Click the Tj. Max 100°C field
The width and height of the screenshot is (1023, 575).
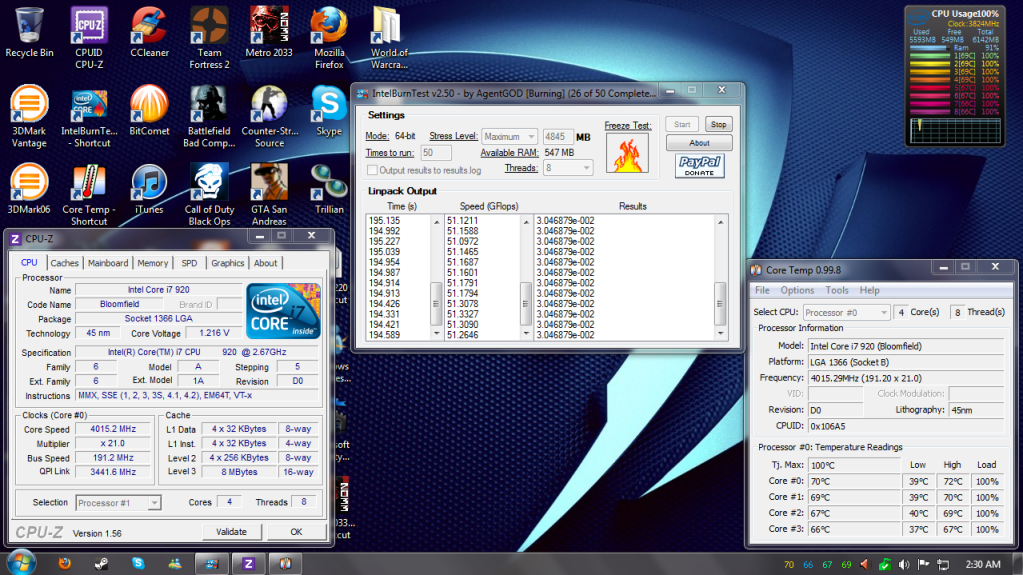854,465
